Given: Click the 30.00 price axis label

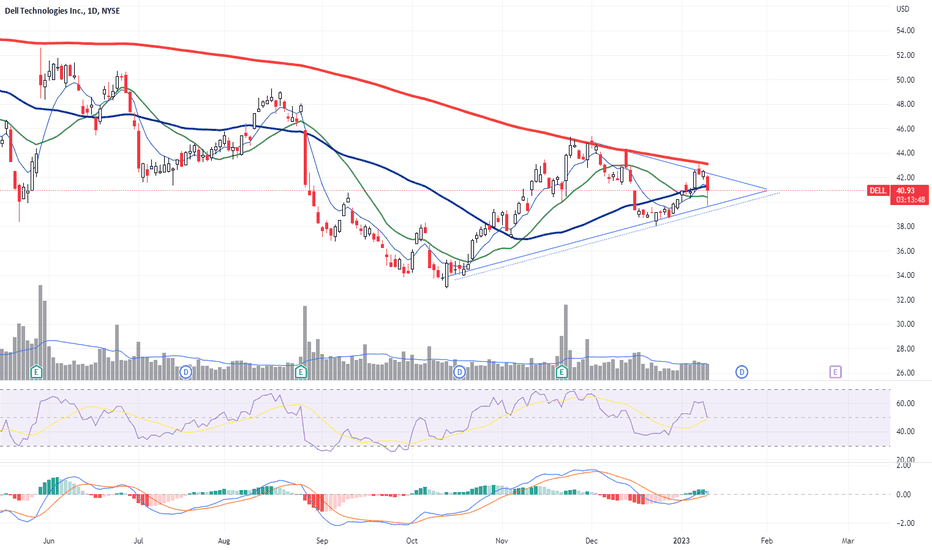Looking at the screenshot, I should [x=905, y=324].
